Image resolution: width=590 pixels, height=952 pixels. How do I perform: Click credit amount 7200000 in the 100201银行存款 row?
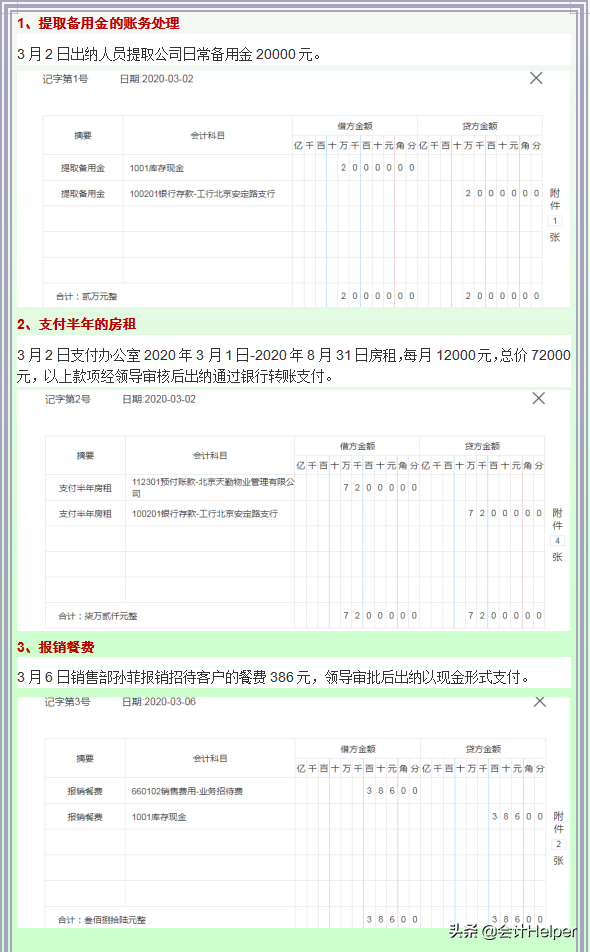[504, 513]
